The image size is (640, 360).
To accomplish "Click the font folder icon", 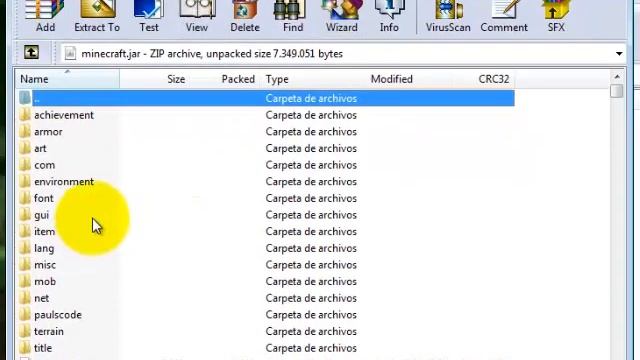I will tap(25, 198).
